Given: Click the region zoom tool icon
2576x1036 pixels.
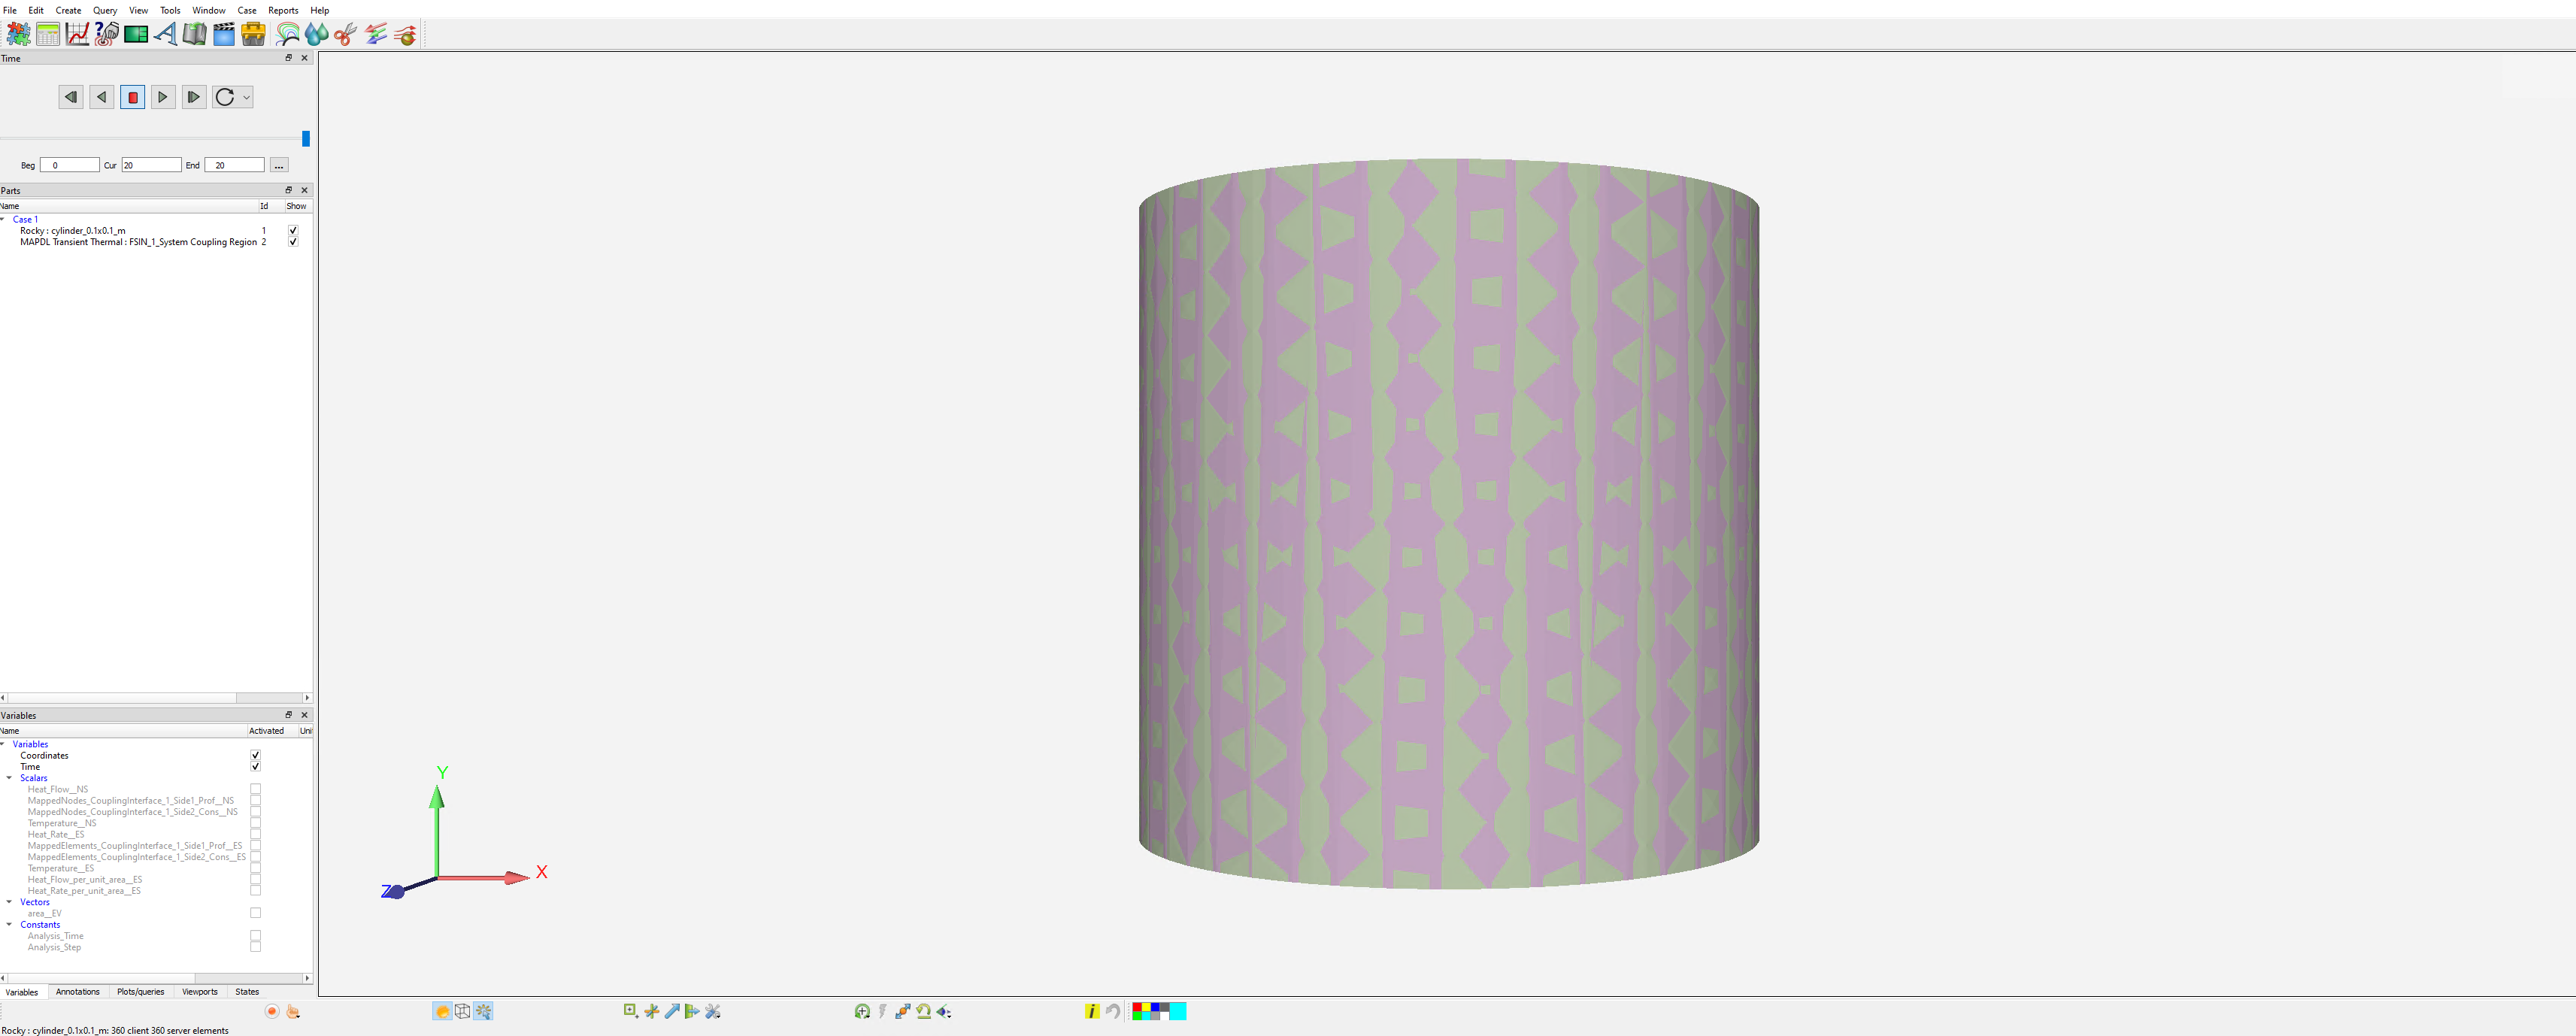Looking at the screenshot, I should click(x=631, y=1011).
